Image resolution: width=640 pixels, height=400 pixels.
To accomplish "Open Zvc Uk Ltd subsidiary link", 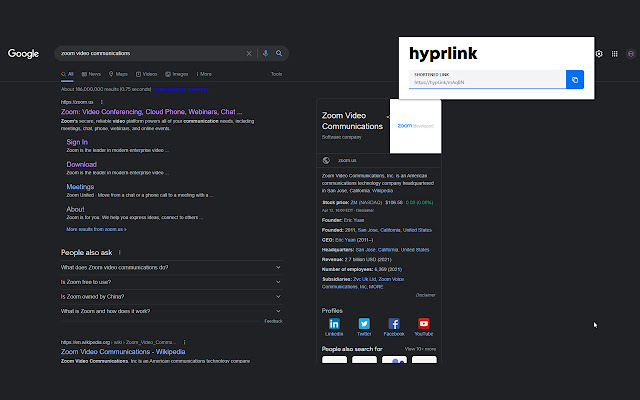I will tap(364, 279).
